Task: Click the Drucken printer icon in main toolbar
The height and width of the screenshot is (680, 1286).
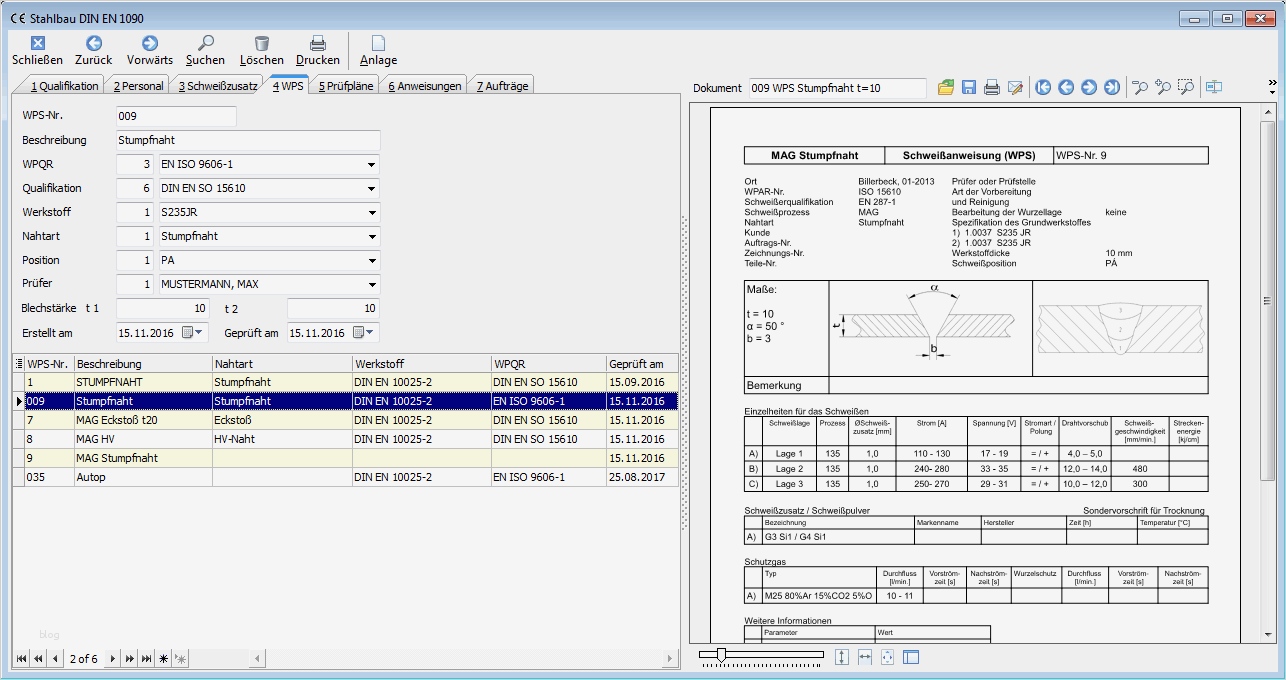Action: (x=317, y=43)
